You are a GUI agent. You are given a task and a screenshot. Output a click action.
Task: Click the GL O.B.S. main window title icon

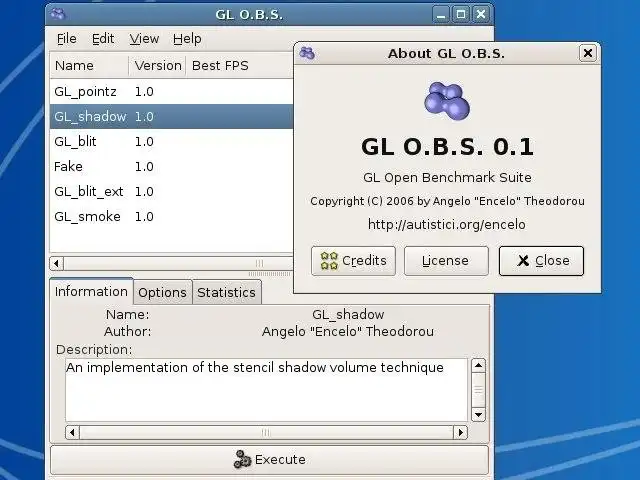(x=58, y=14)
